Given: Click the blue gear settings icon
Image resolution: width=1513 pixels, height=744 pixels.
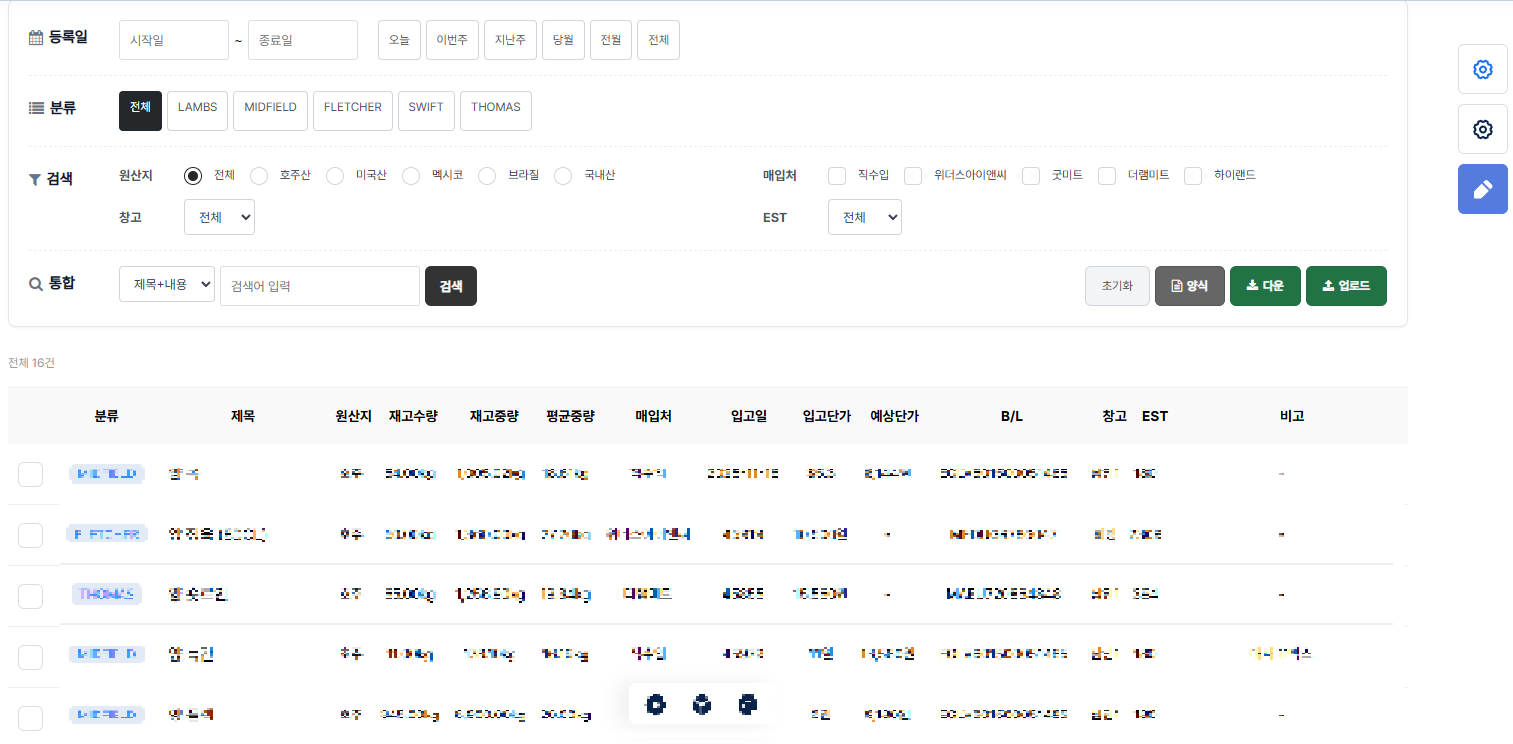Looking at the screenshot, I should [1482, 70].
